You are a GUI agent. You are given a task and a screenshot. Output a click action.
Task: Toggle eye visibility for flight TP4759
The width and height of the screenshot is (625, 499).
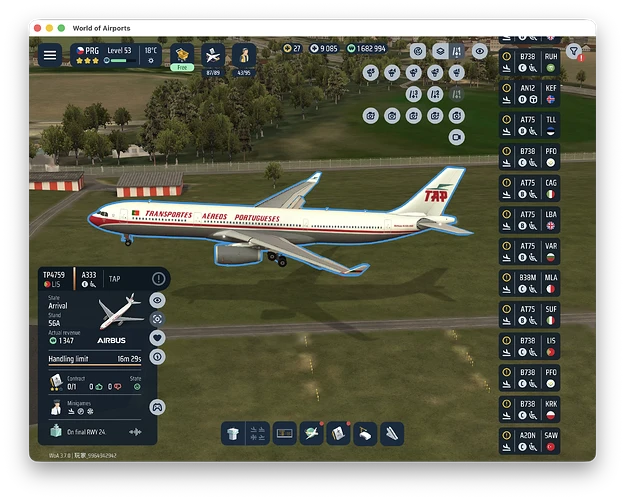coord(157,300)
